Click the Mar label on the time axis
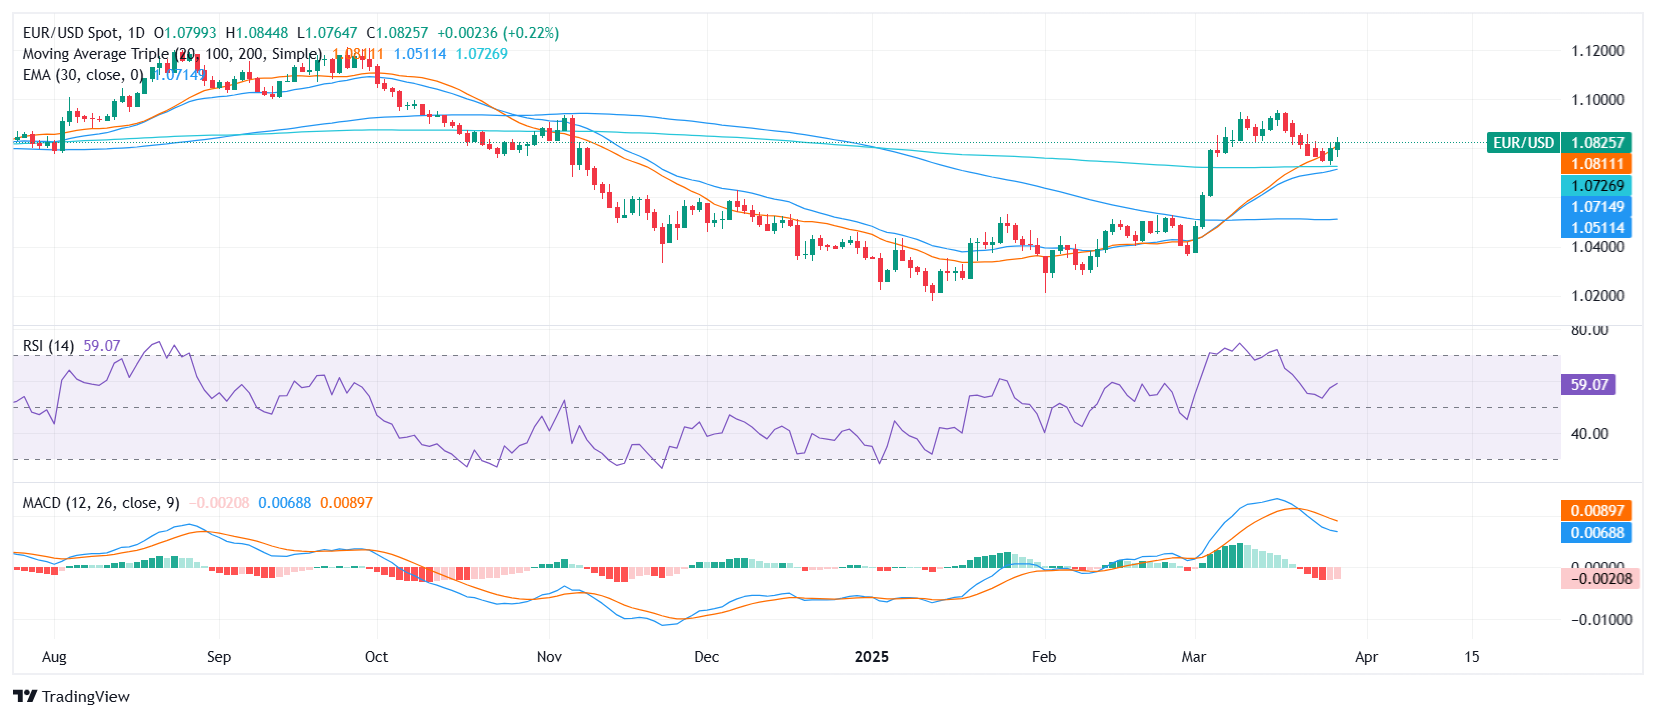This screenshot has height=718, width=1656. [x=1193, y=657]
